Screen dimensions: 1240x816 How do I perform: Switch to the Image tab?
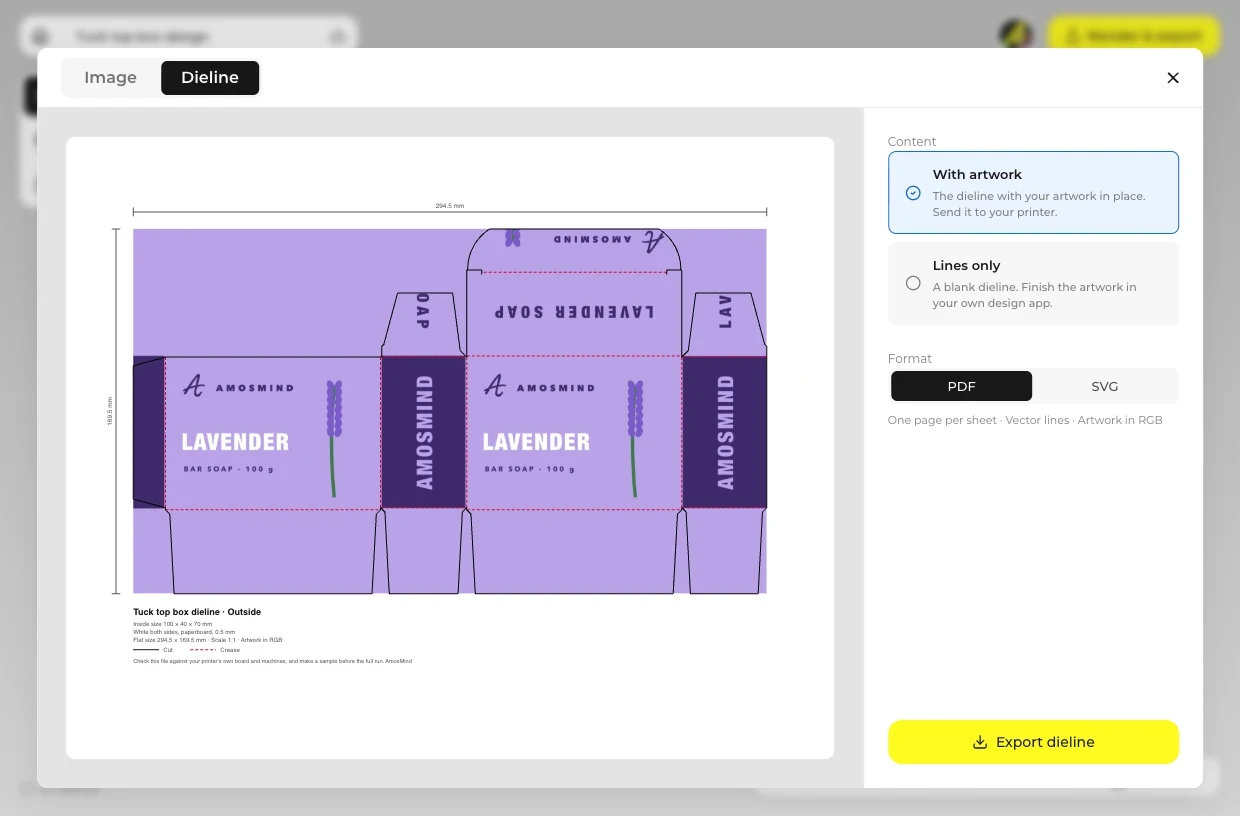(110, 78)
